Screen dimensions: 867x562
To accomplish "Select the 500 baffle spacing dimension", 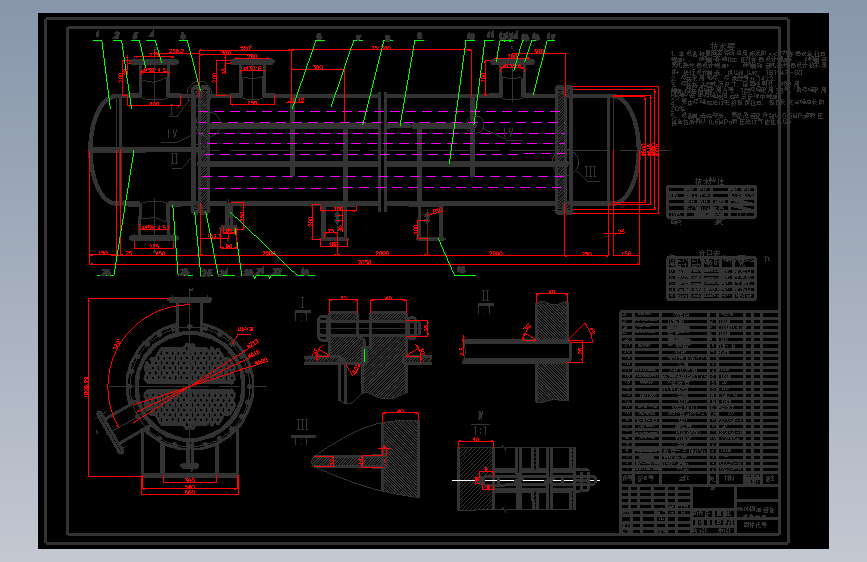I will click(x=317, y=67).
